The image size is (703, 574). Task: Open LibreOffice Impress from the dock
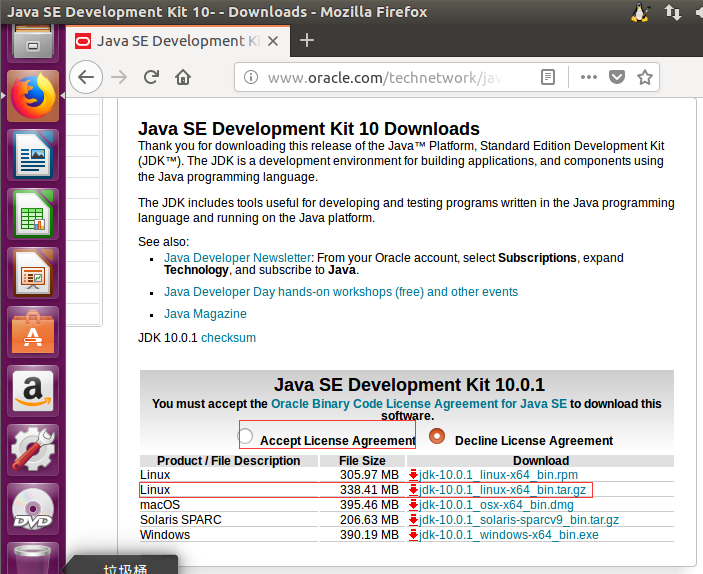pos(33,273)
